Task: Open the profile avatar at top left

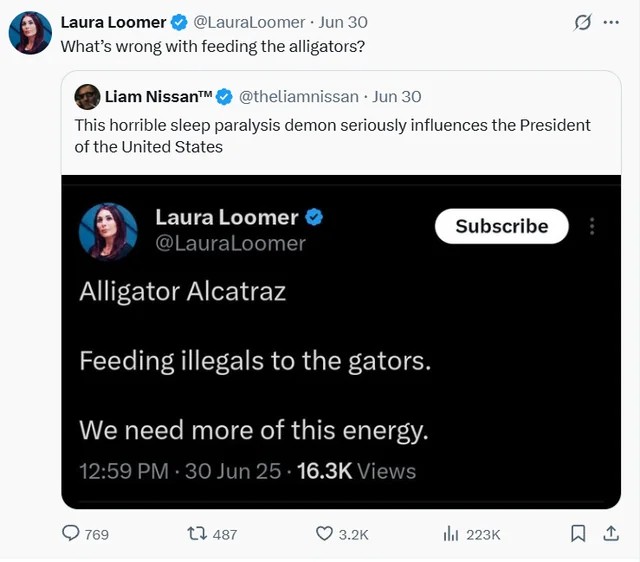Action: click(x=30, y=33)
